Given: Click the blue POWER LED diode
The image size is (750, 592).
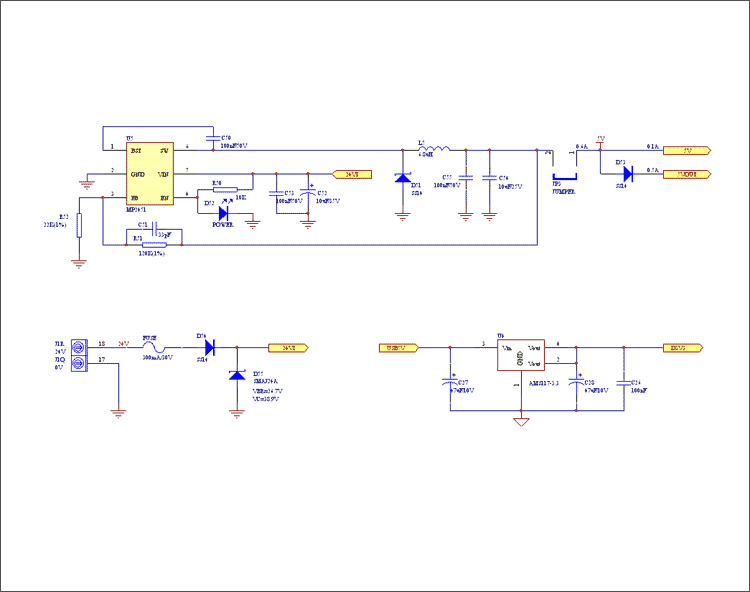Looking at the screenshot, I should pyautogui.click(x=222, y=211).
